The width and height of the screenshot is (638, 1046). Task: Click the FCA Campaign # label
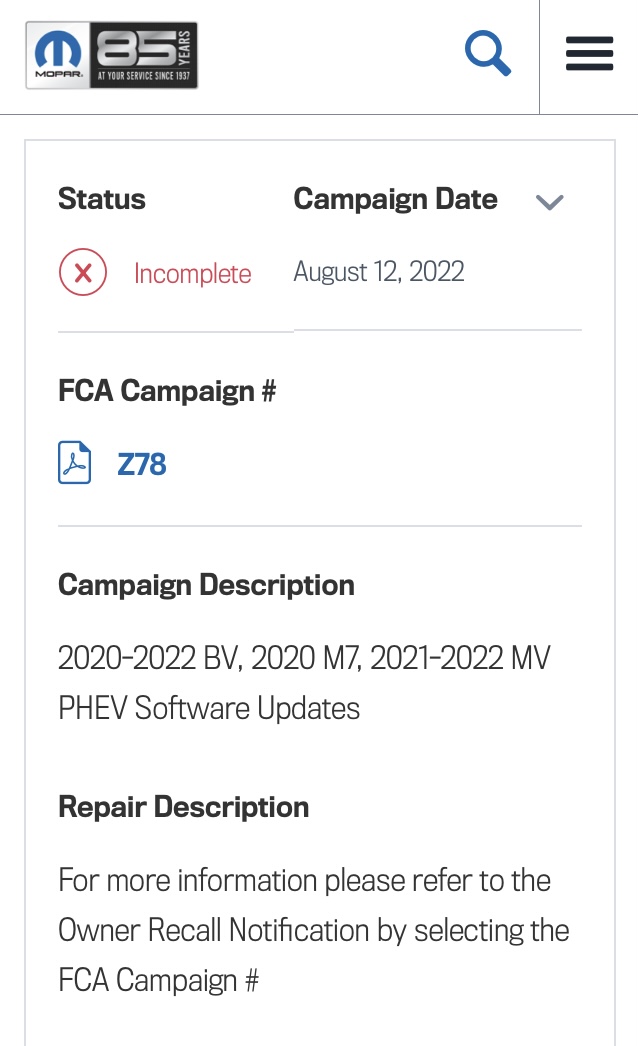pyautogui.click(x=167, y=391)
